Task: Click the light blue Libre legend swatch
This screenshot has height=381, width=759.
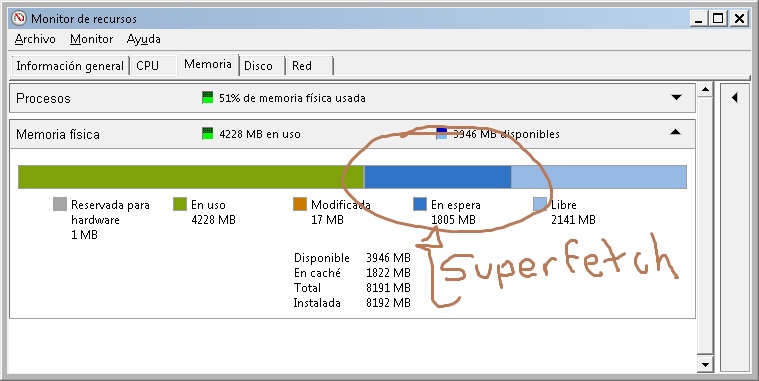Action: [x=540, y=204]
